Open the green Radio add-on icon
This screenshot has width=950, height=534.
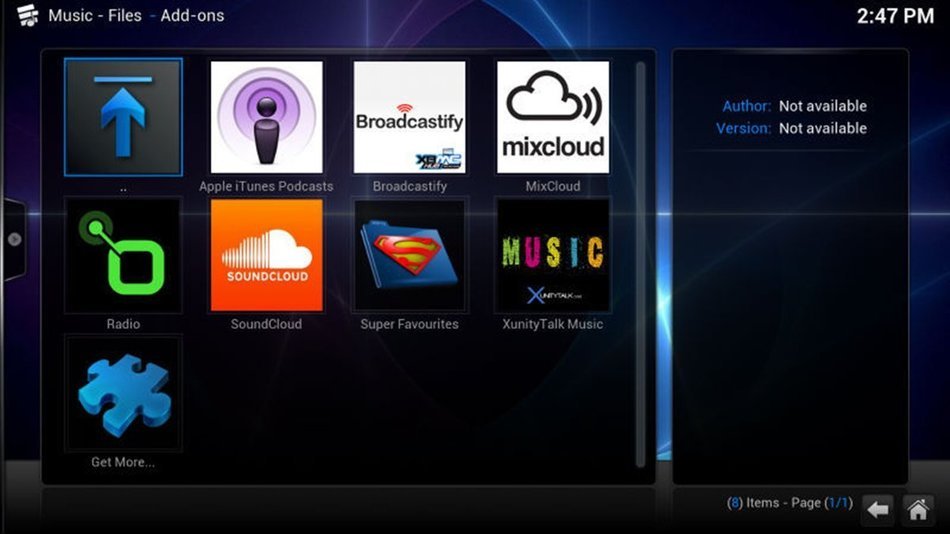click(123, 255)
